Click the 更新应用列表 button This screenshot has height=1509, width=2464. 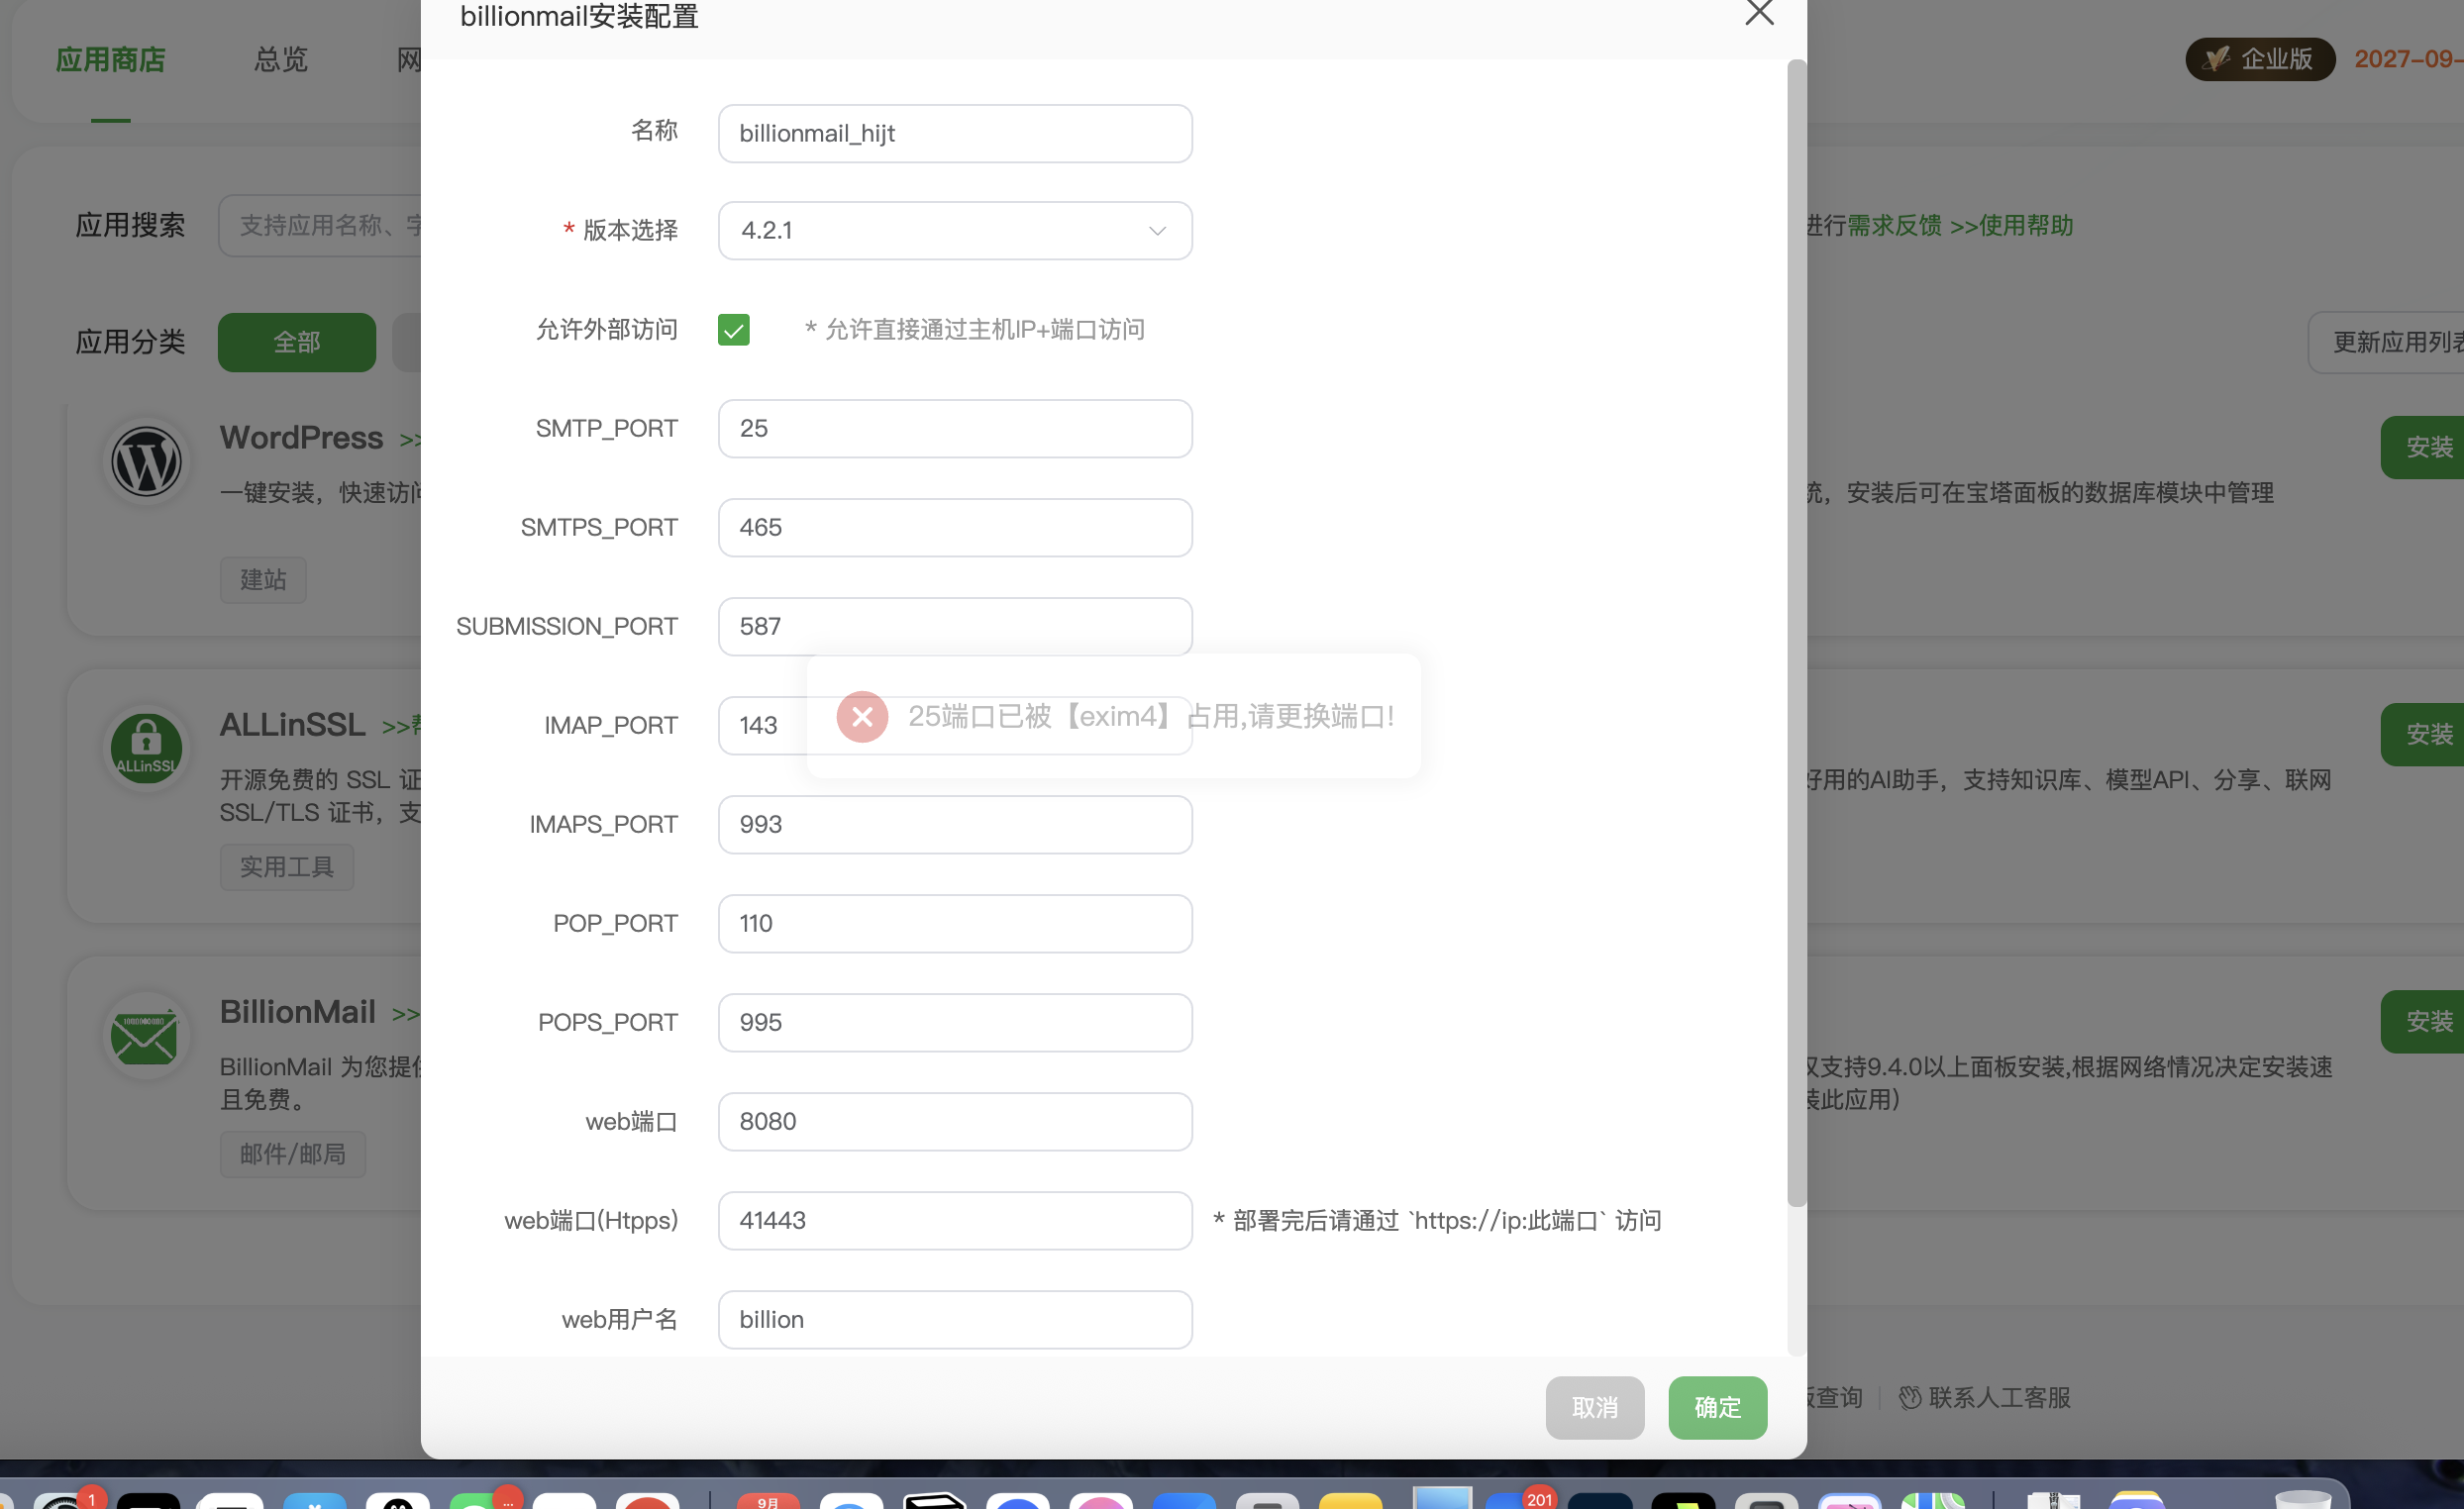click(2388, 342)
